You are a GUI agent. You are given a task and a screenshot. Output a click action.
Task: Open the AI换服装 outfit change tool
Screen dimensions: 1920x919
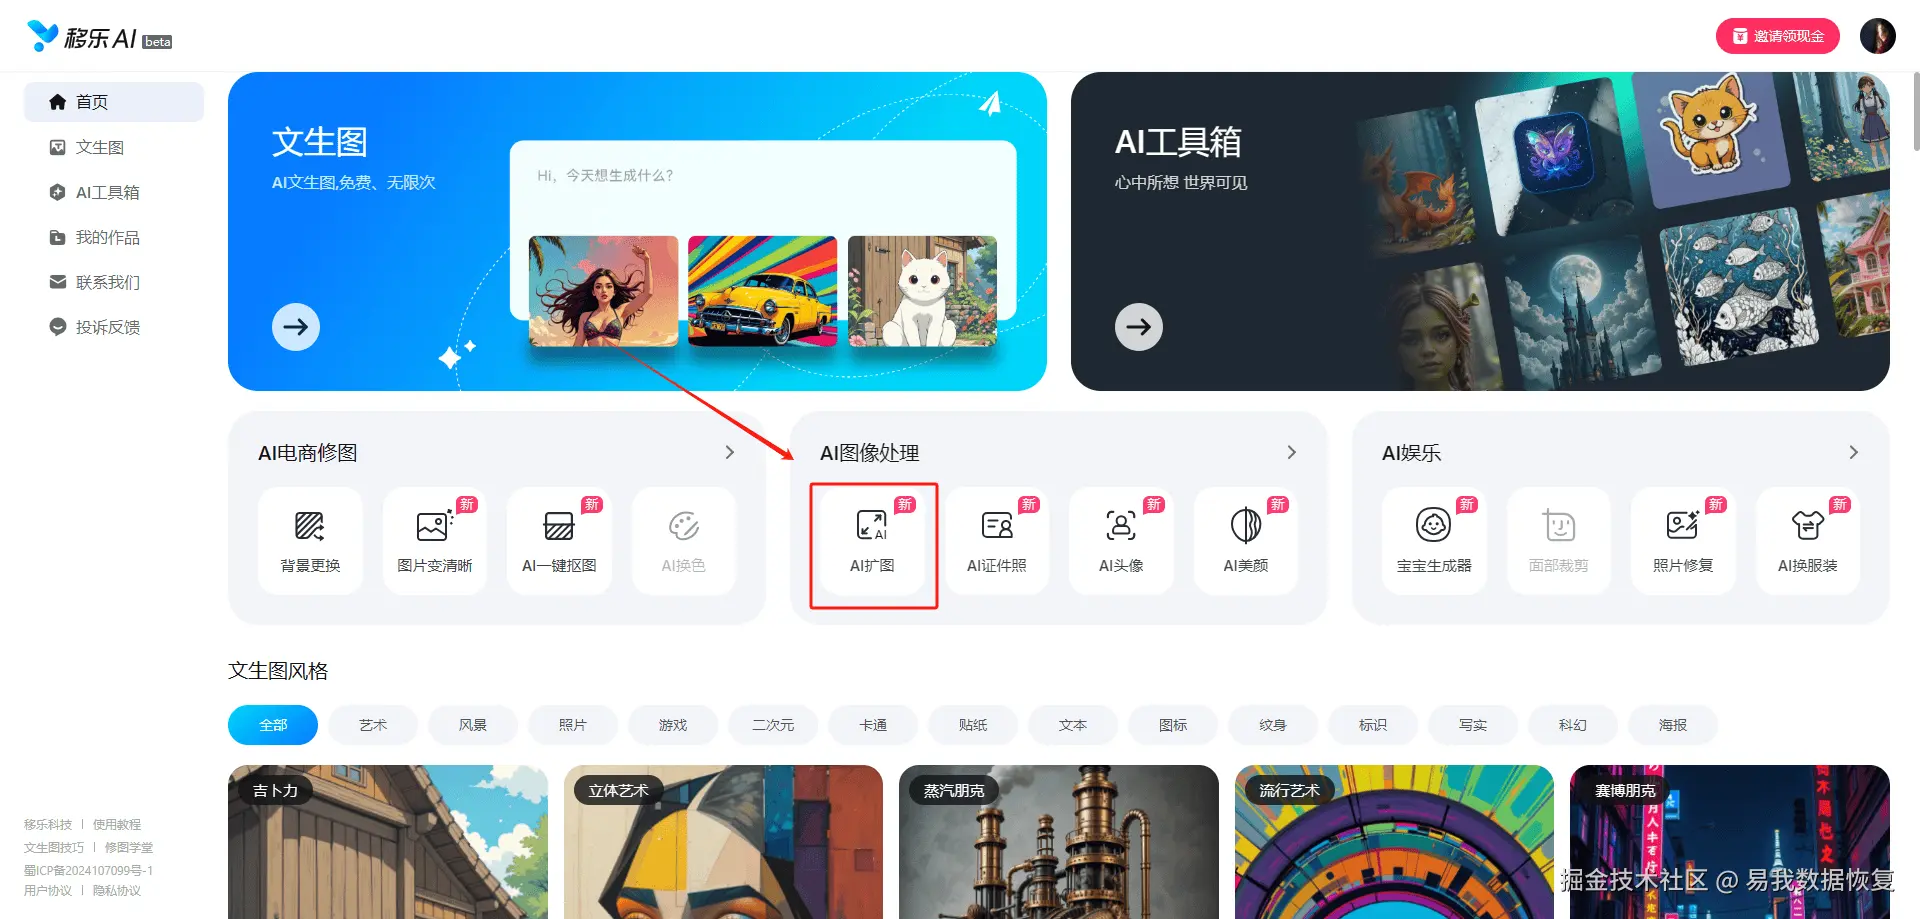click(1808, 541)
